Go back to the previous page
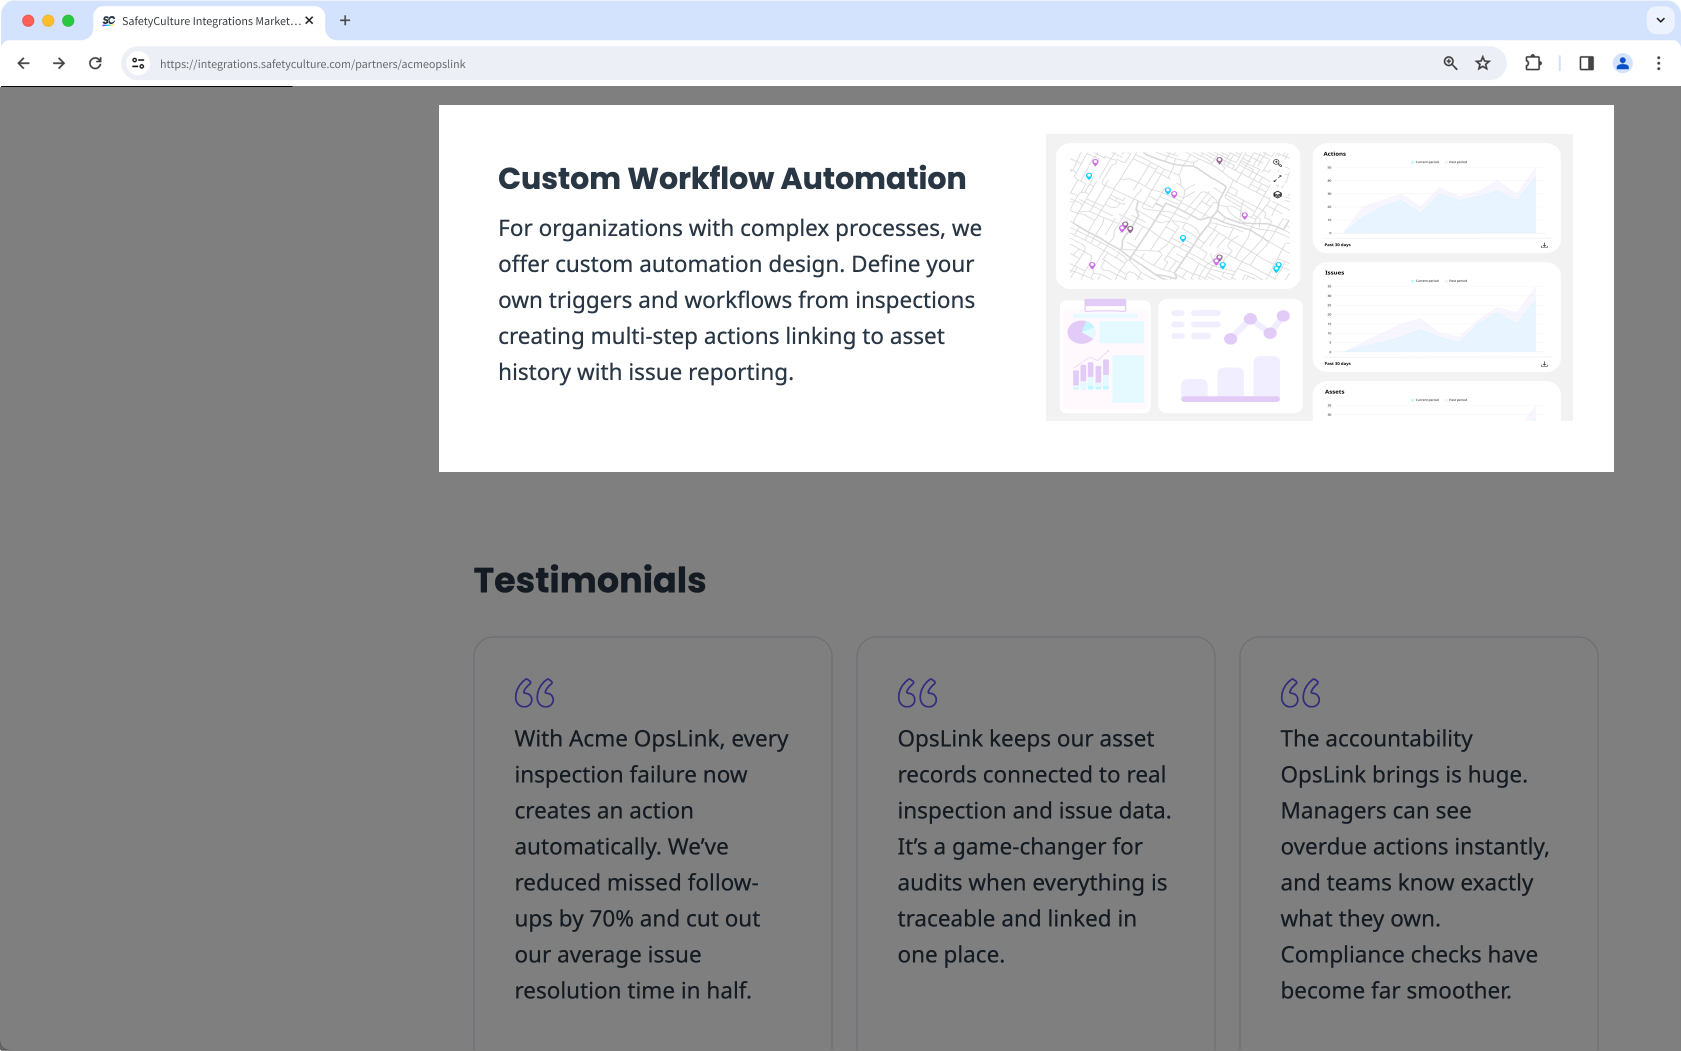 point(24,63)
